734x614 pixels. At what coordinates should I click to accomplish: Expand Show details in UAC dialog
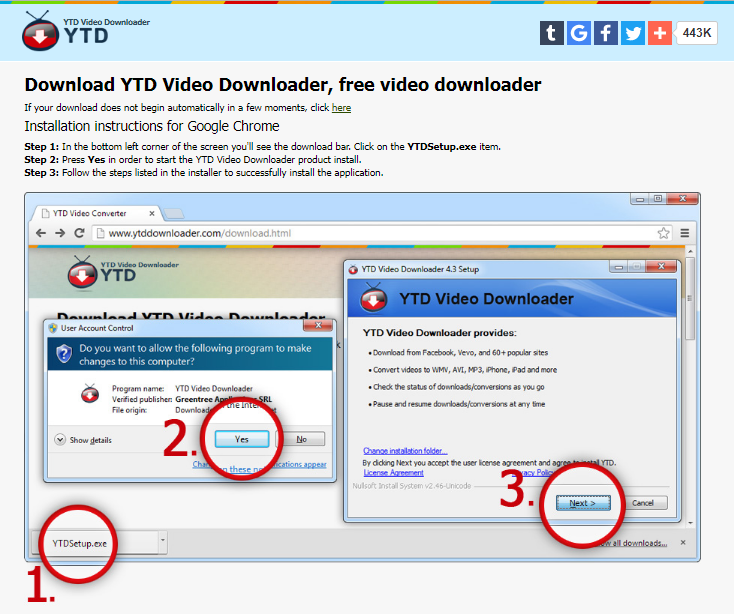(83, 440)
